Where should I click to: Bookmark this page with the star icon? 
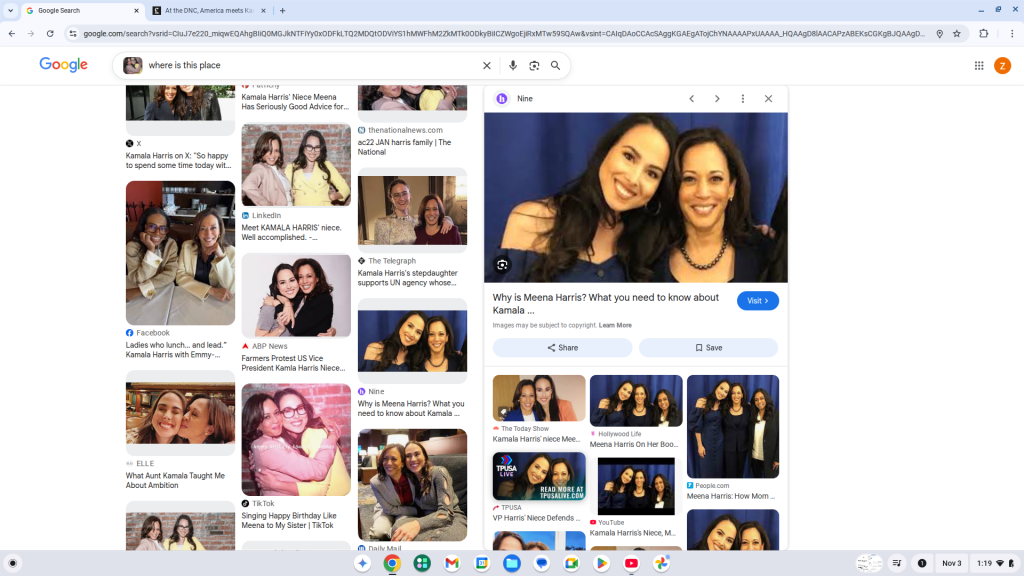click(x=957, y=33)
